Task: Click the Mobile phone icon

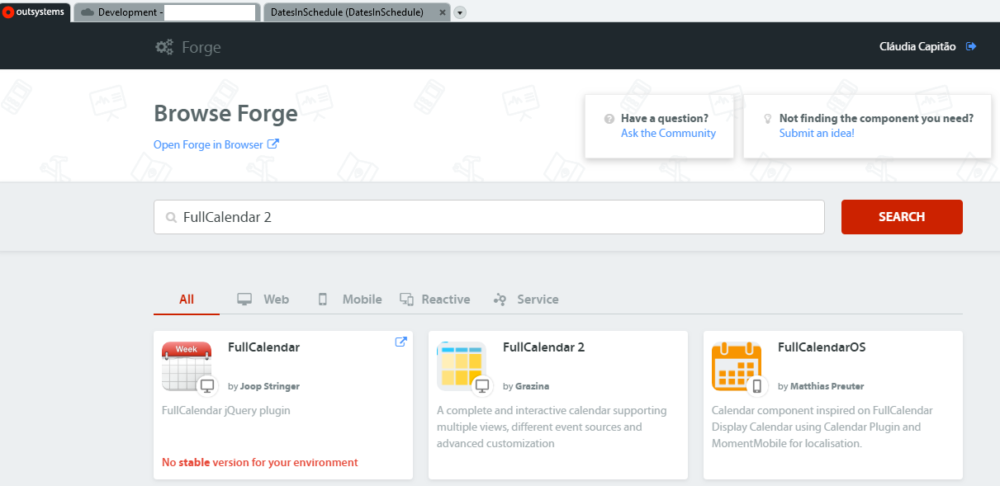Action: (323, 299)
